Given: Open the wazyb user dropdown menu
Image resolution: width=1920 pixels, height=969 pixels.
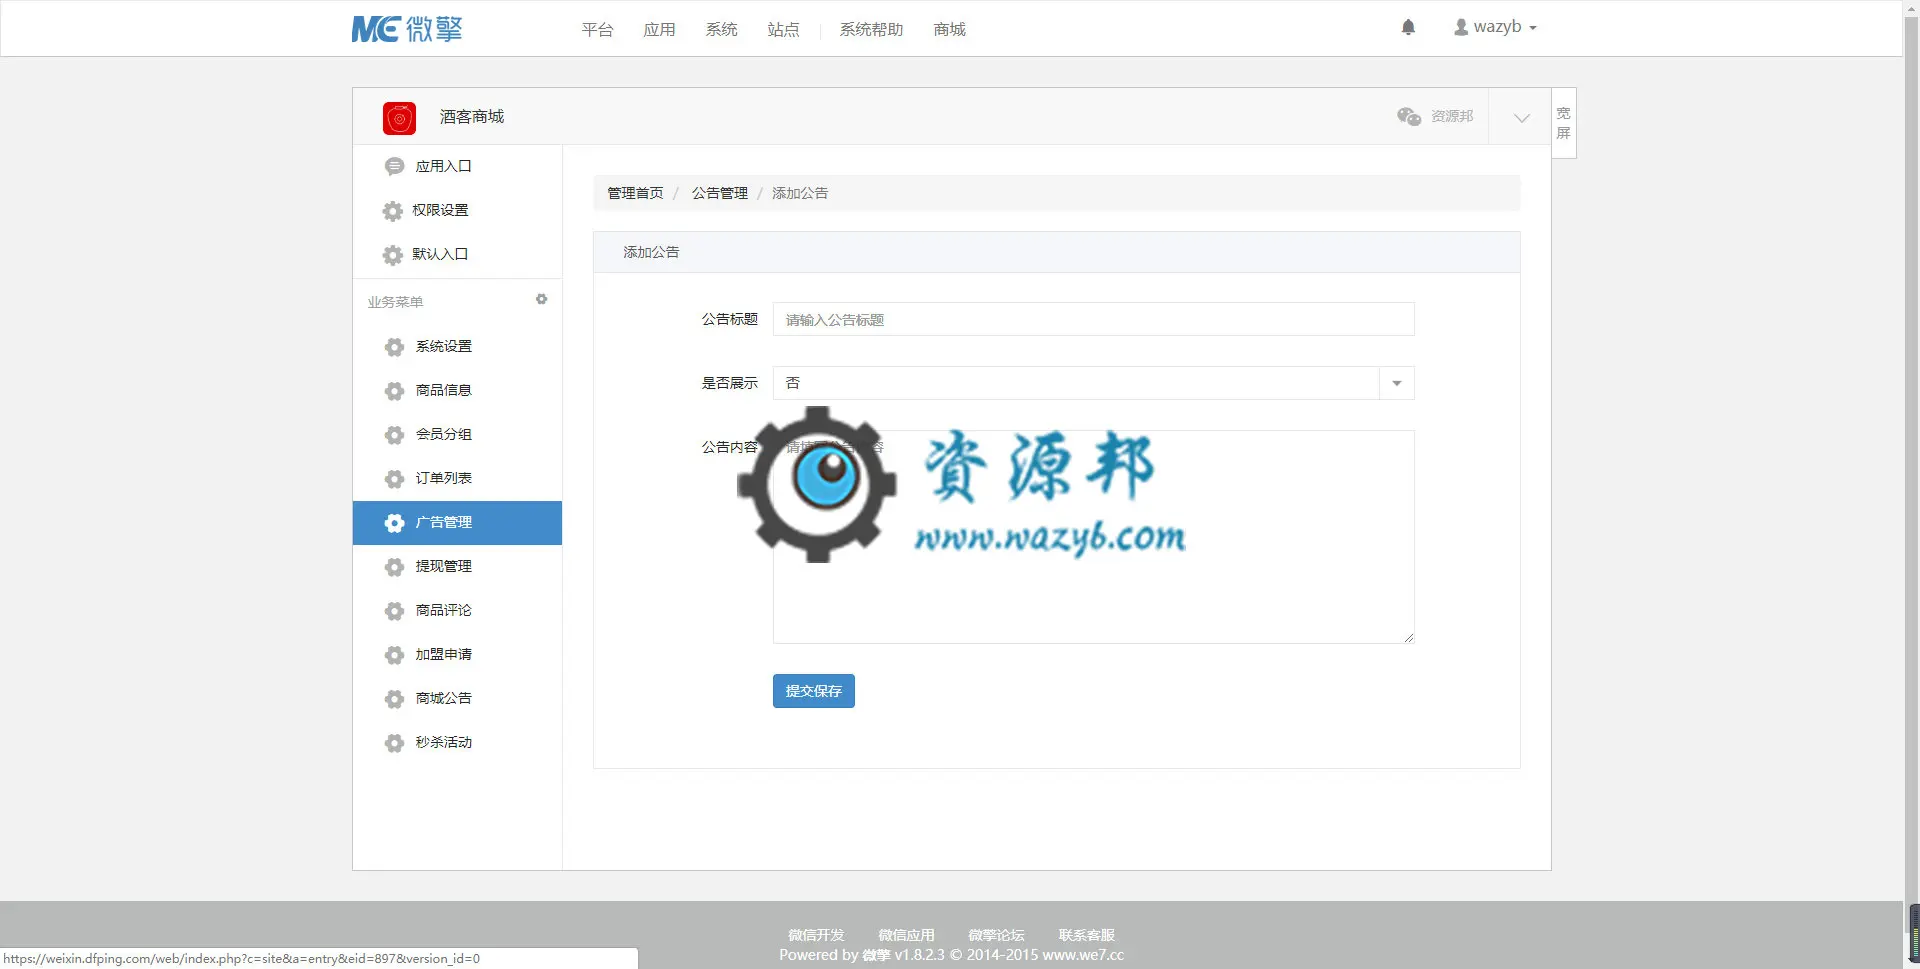Looking at the screenshot, I should 1495,27.
